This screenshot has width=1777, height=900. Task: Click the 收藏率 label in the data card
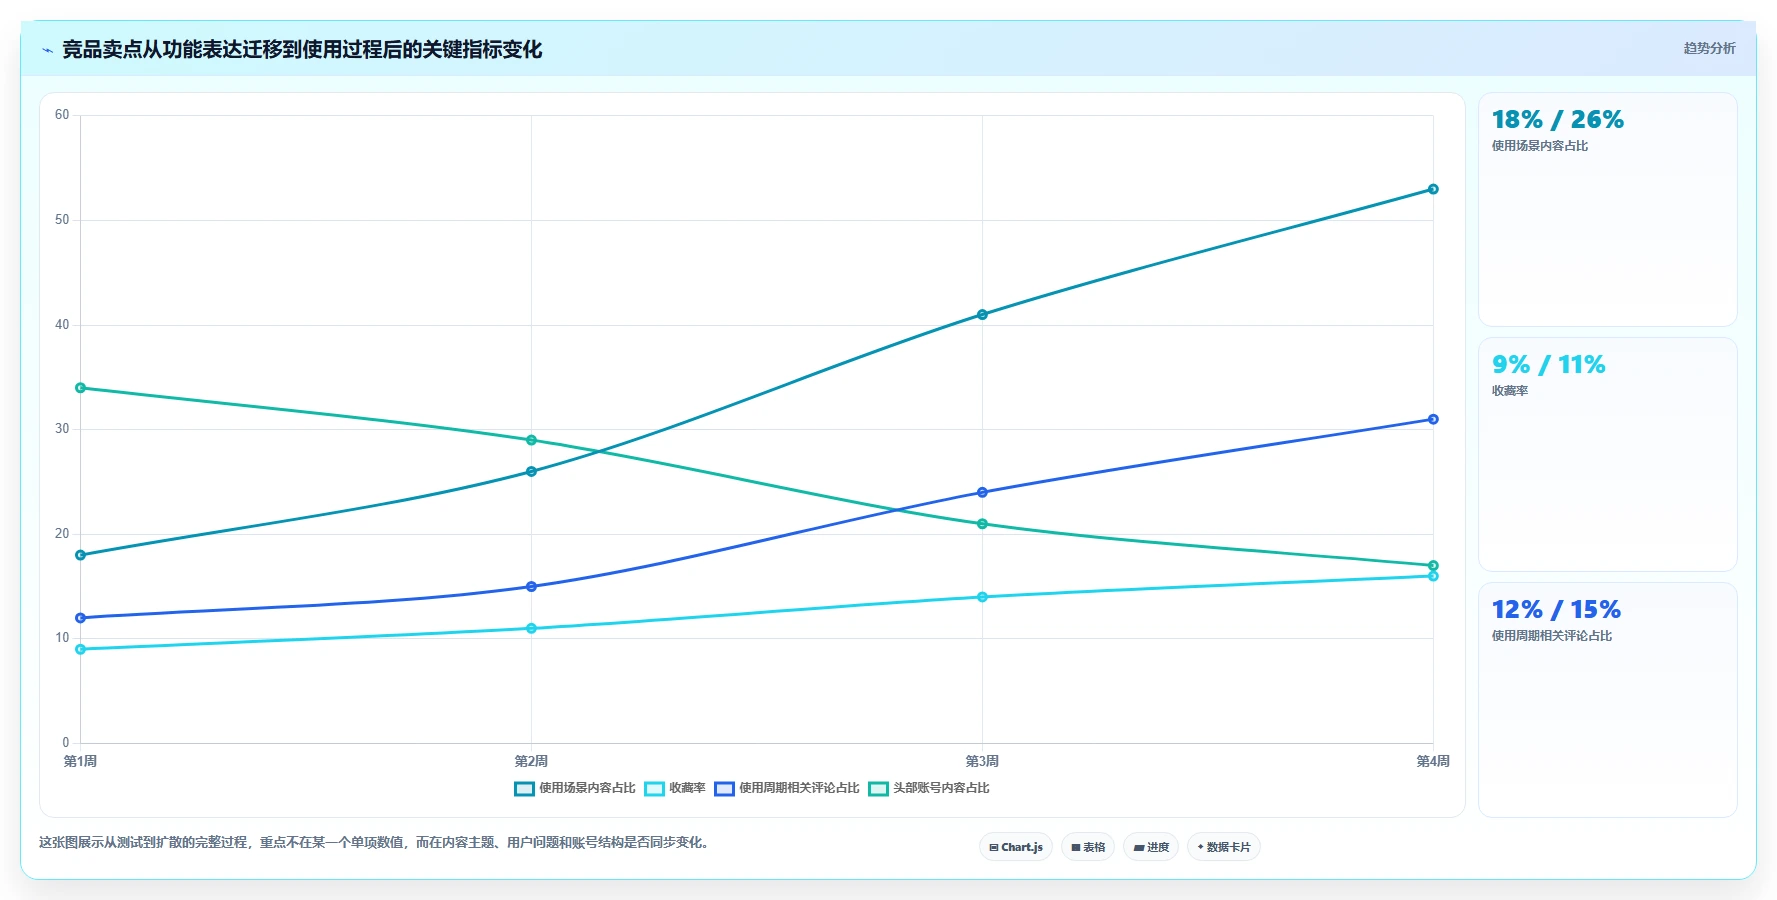[x=1510, y=391]
